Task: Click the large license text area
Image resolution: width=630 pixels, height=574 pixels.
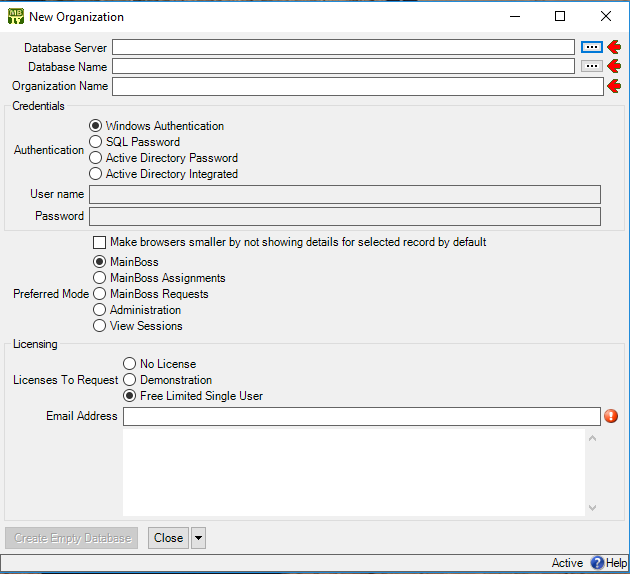Action: 354,472
